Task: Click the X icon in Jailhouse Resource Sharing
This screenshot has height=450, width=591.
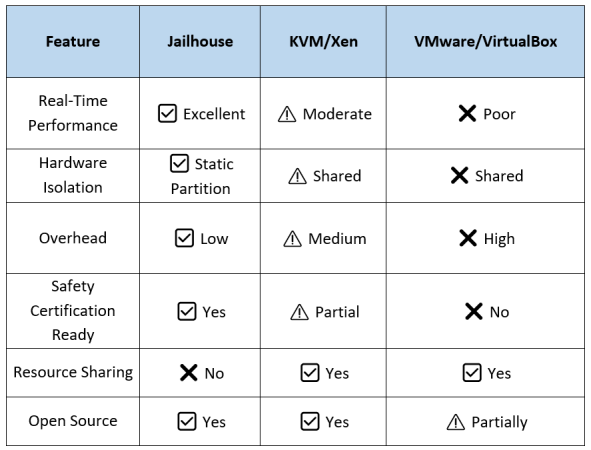Action: pyautogui.click(x=188, y=373)
